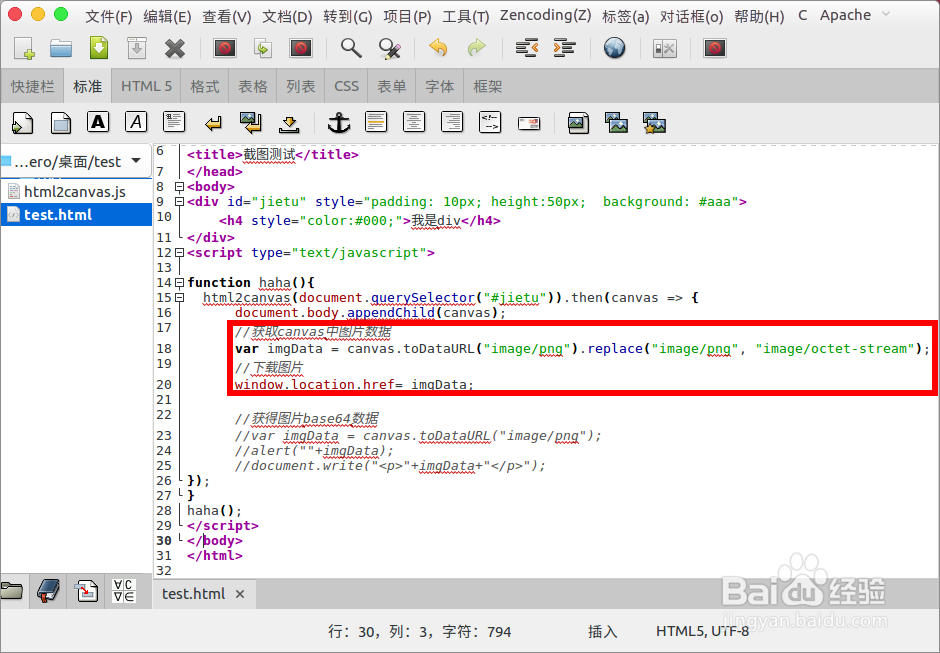Apply italic with the slanted A icon
This screenshot has height=653, width=940.
point(136,121)
